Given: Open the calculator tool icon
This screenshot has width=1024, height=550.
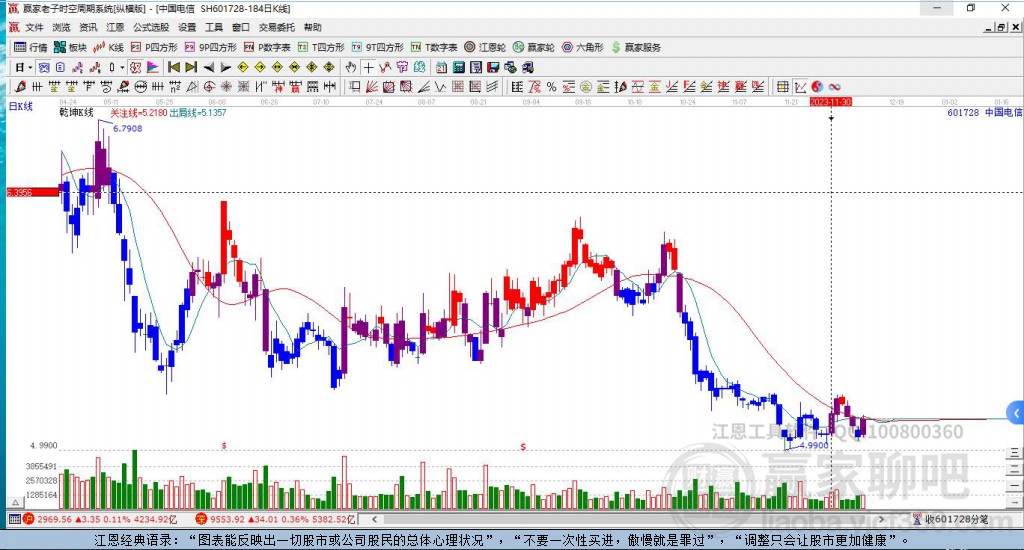Looking at the screenshot, I should [x=458, y=67].
